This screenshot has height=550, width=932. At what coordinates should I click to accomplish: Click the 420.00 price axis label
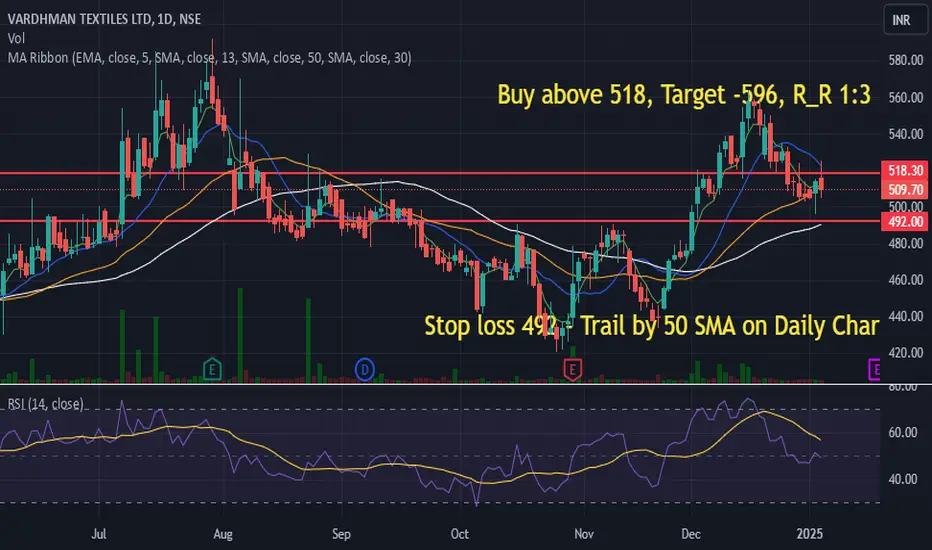906,353
